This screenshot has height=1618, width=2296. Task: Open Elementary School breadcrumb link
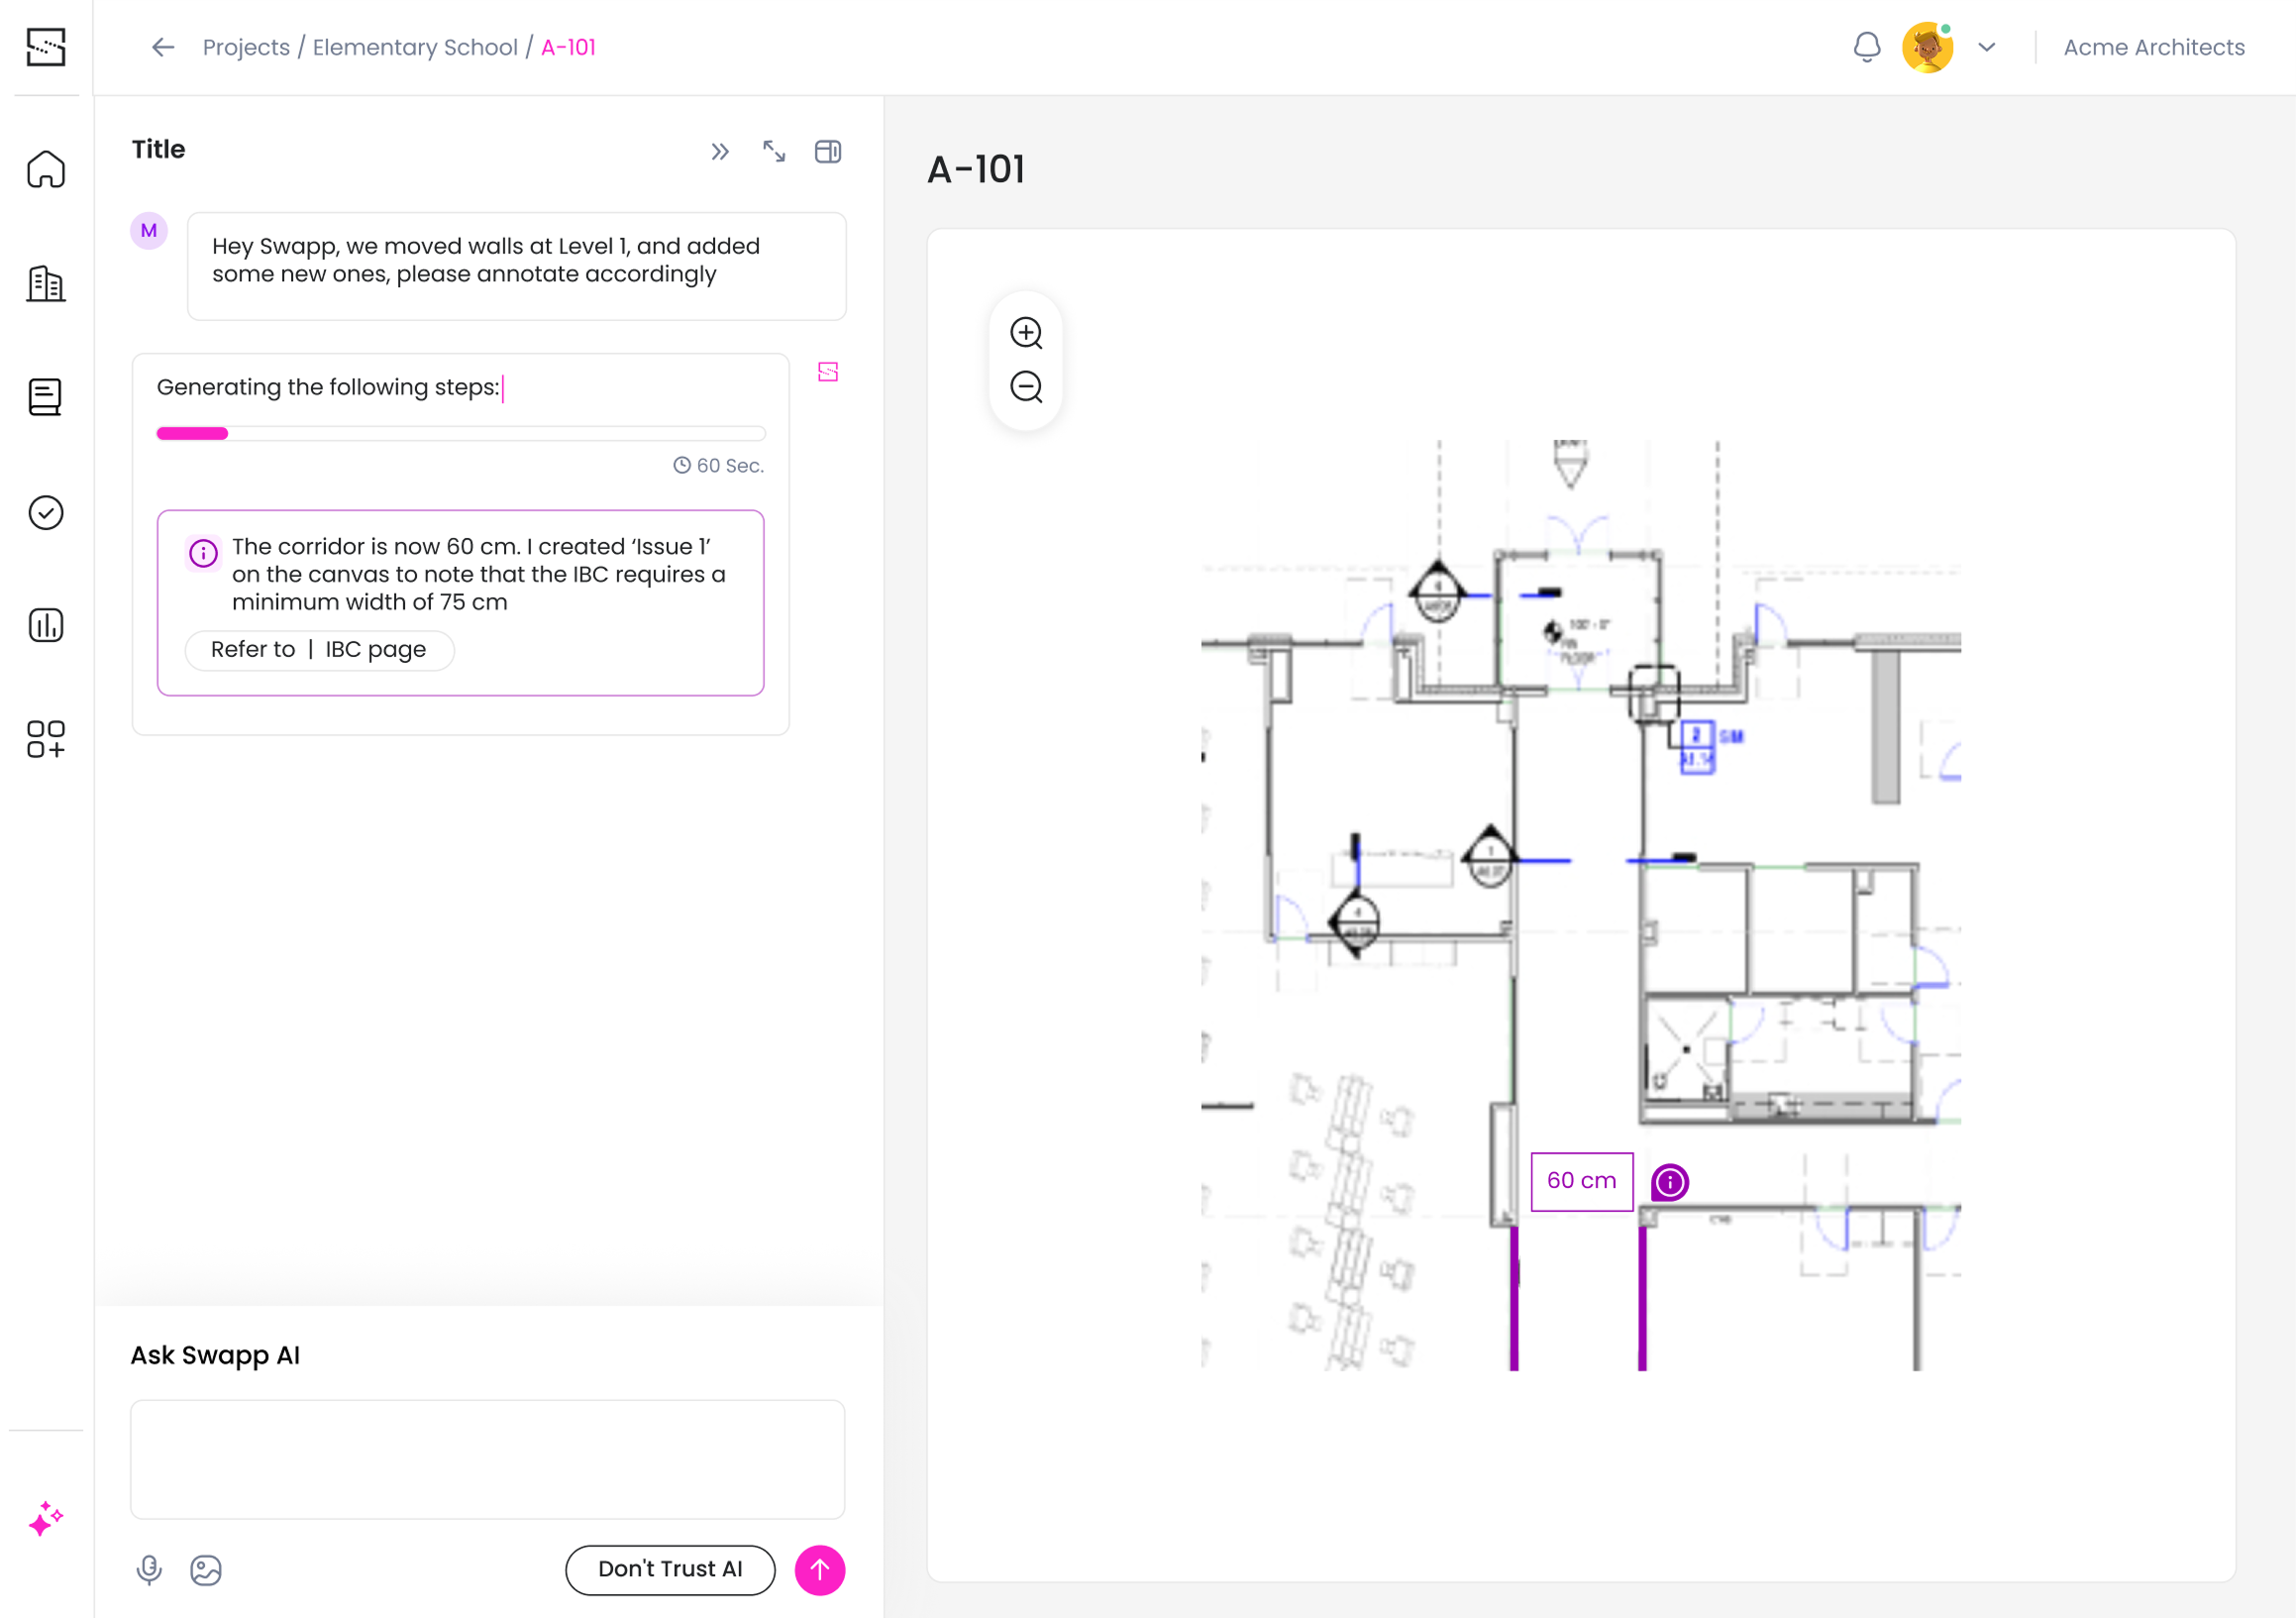click(415, 47)
